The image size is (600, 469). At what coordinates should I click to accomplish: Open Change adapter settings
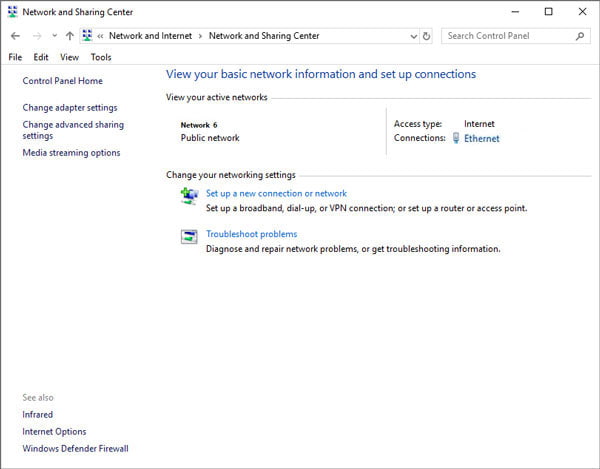(70, 107)
